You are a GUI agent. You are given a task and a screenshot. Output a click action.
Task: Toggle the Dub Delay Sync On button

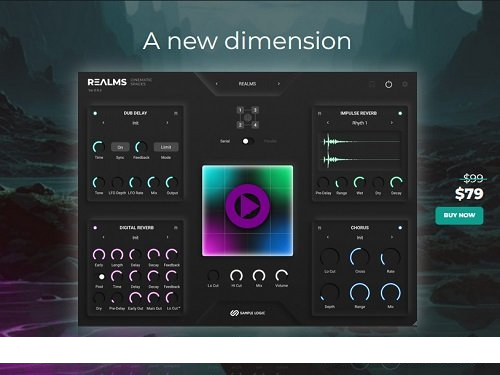pyautogui.click(x=120, y=147)
